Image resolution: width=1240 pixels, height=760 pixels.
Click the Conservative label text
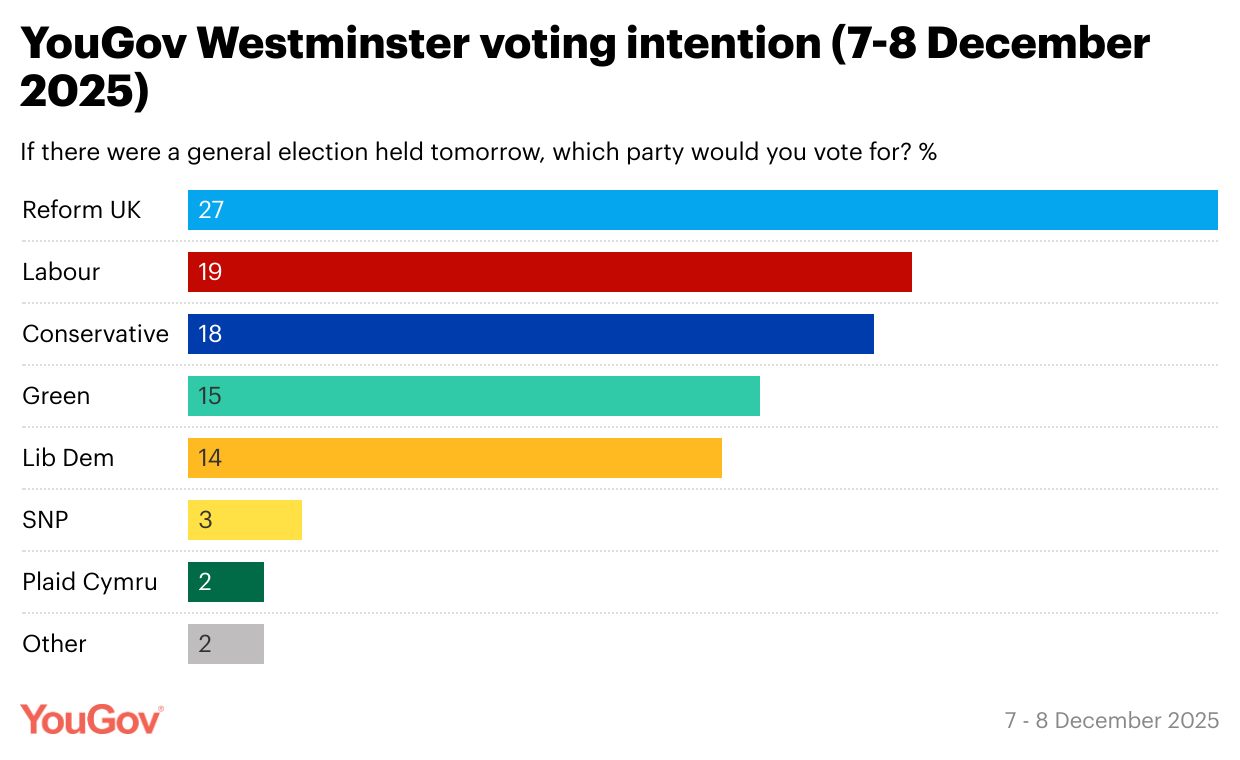pyautogui.click(x=95, y=334)
